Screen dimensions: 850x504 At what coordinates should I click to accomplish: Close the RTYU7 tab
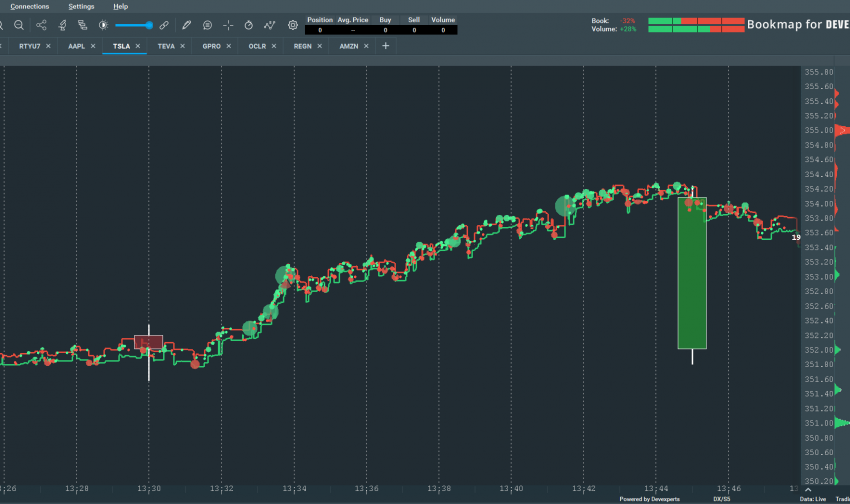(x=48, y=46)
